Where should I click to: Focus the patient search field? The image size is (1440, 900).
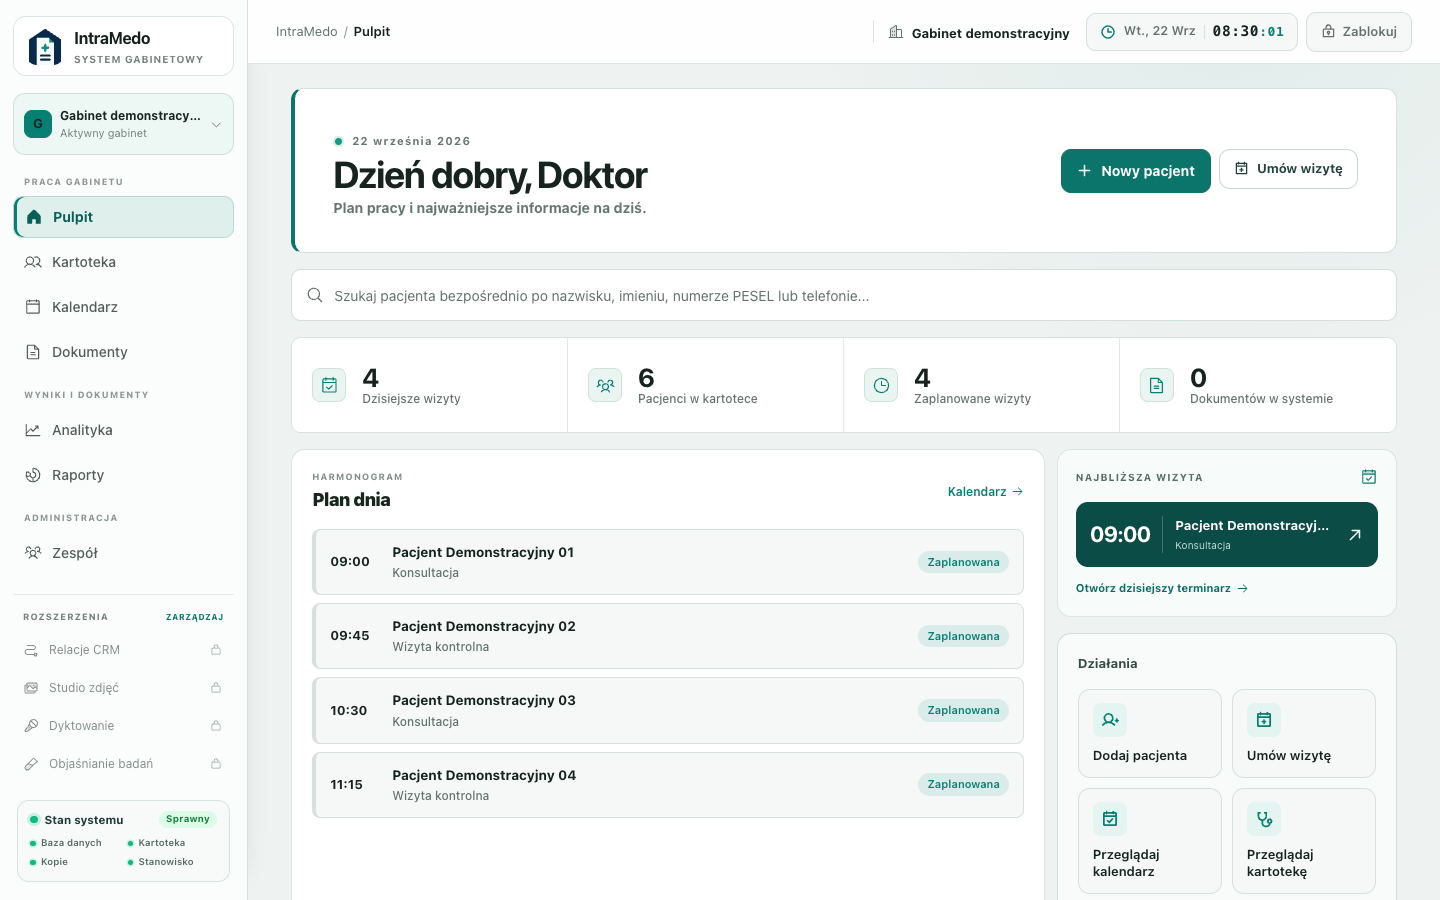[844, 295]
